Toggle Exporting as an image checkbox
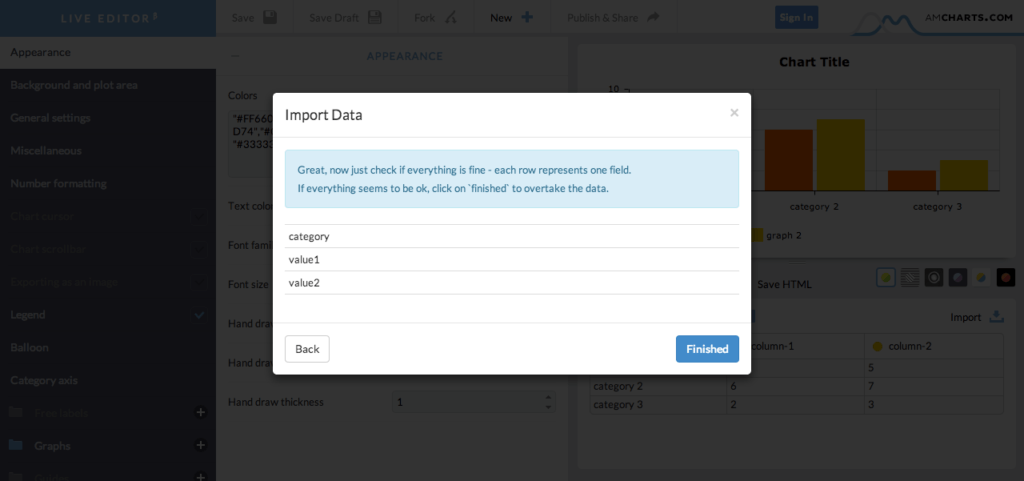The width and height of the screenshot is (1024, 481). (199, 282)
